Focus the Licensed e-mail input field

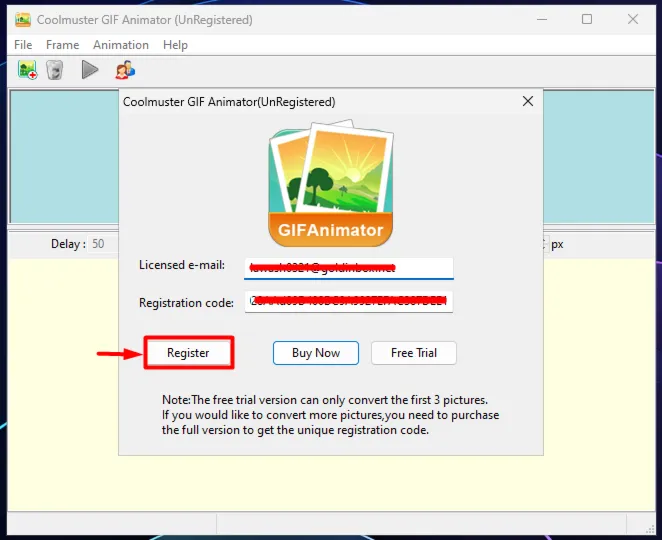click(x=349, y=268)
